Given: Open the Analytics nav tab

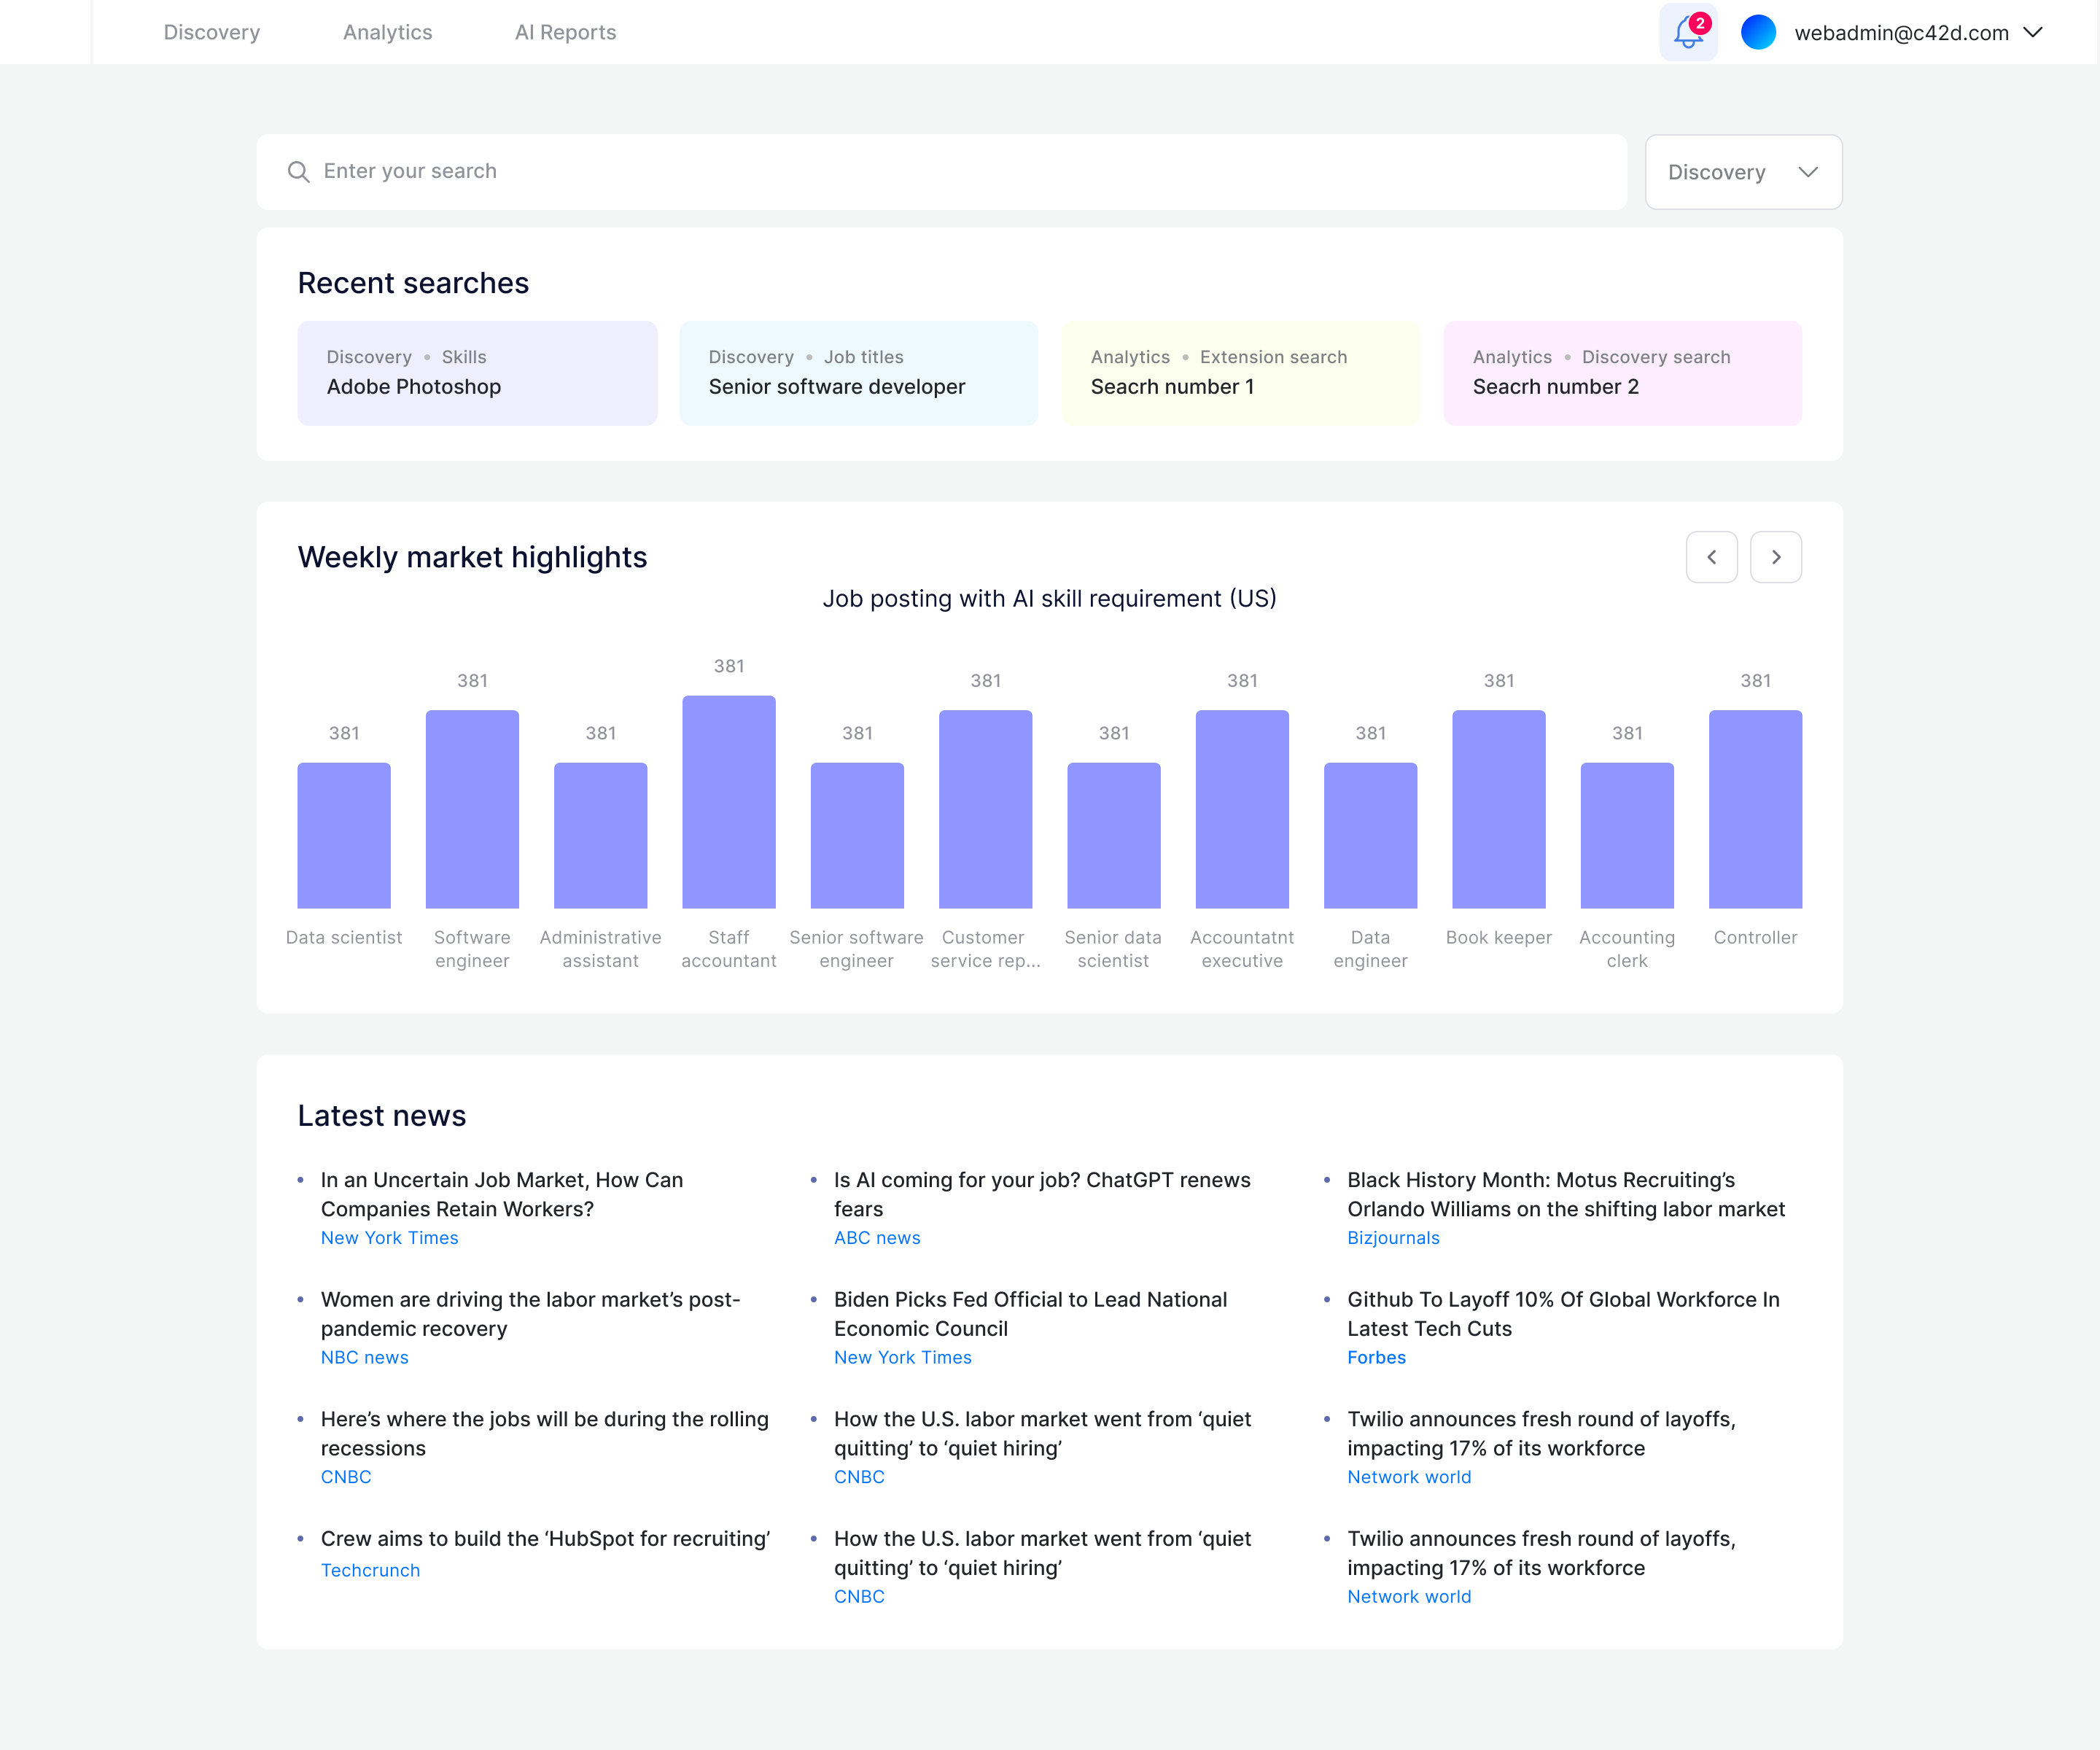Looking at the screenshot, I should [388, 32].
